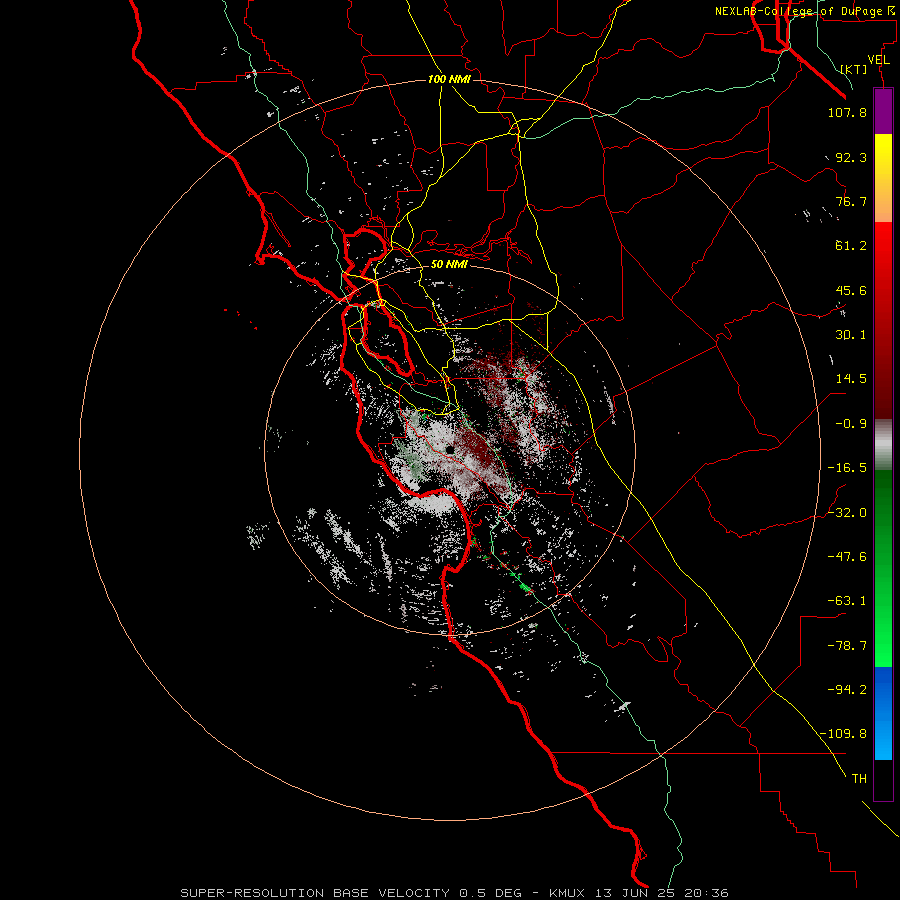This screenshot has width=900, height=900.
Task: Click the -47.6 velocity scale value
Action: [847, 557]
